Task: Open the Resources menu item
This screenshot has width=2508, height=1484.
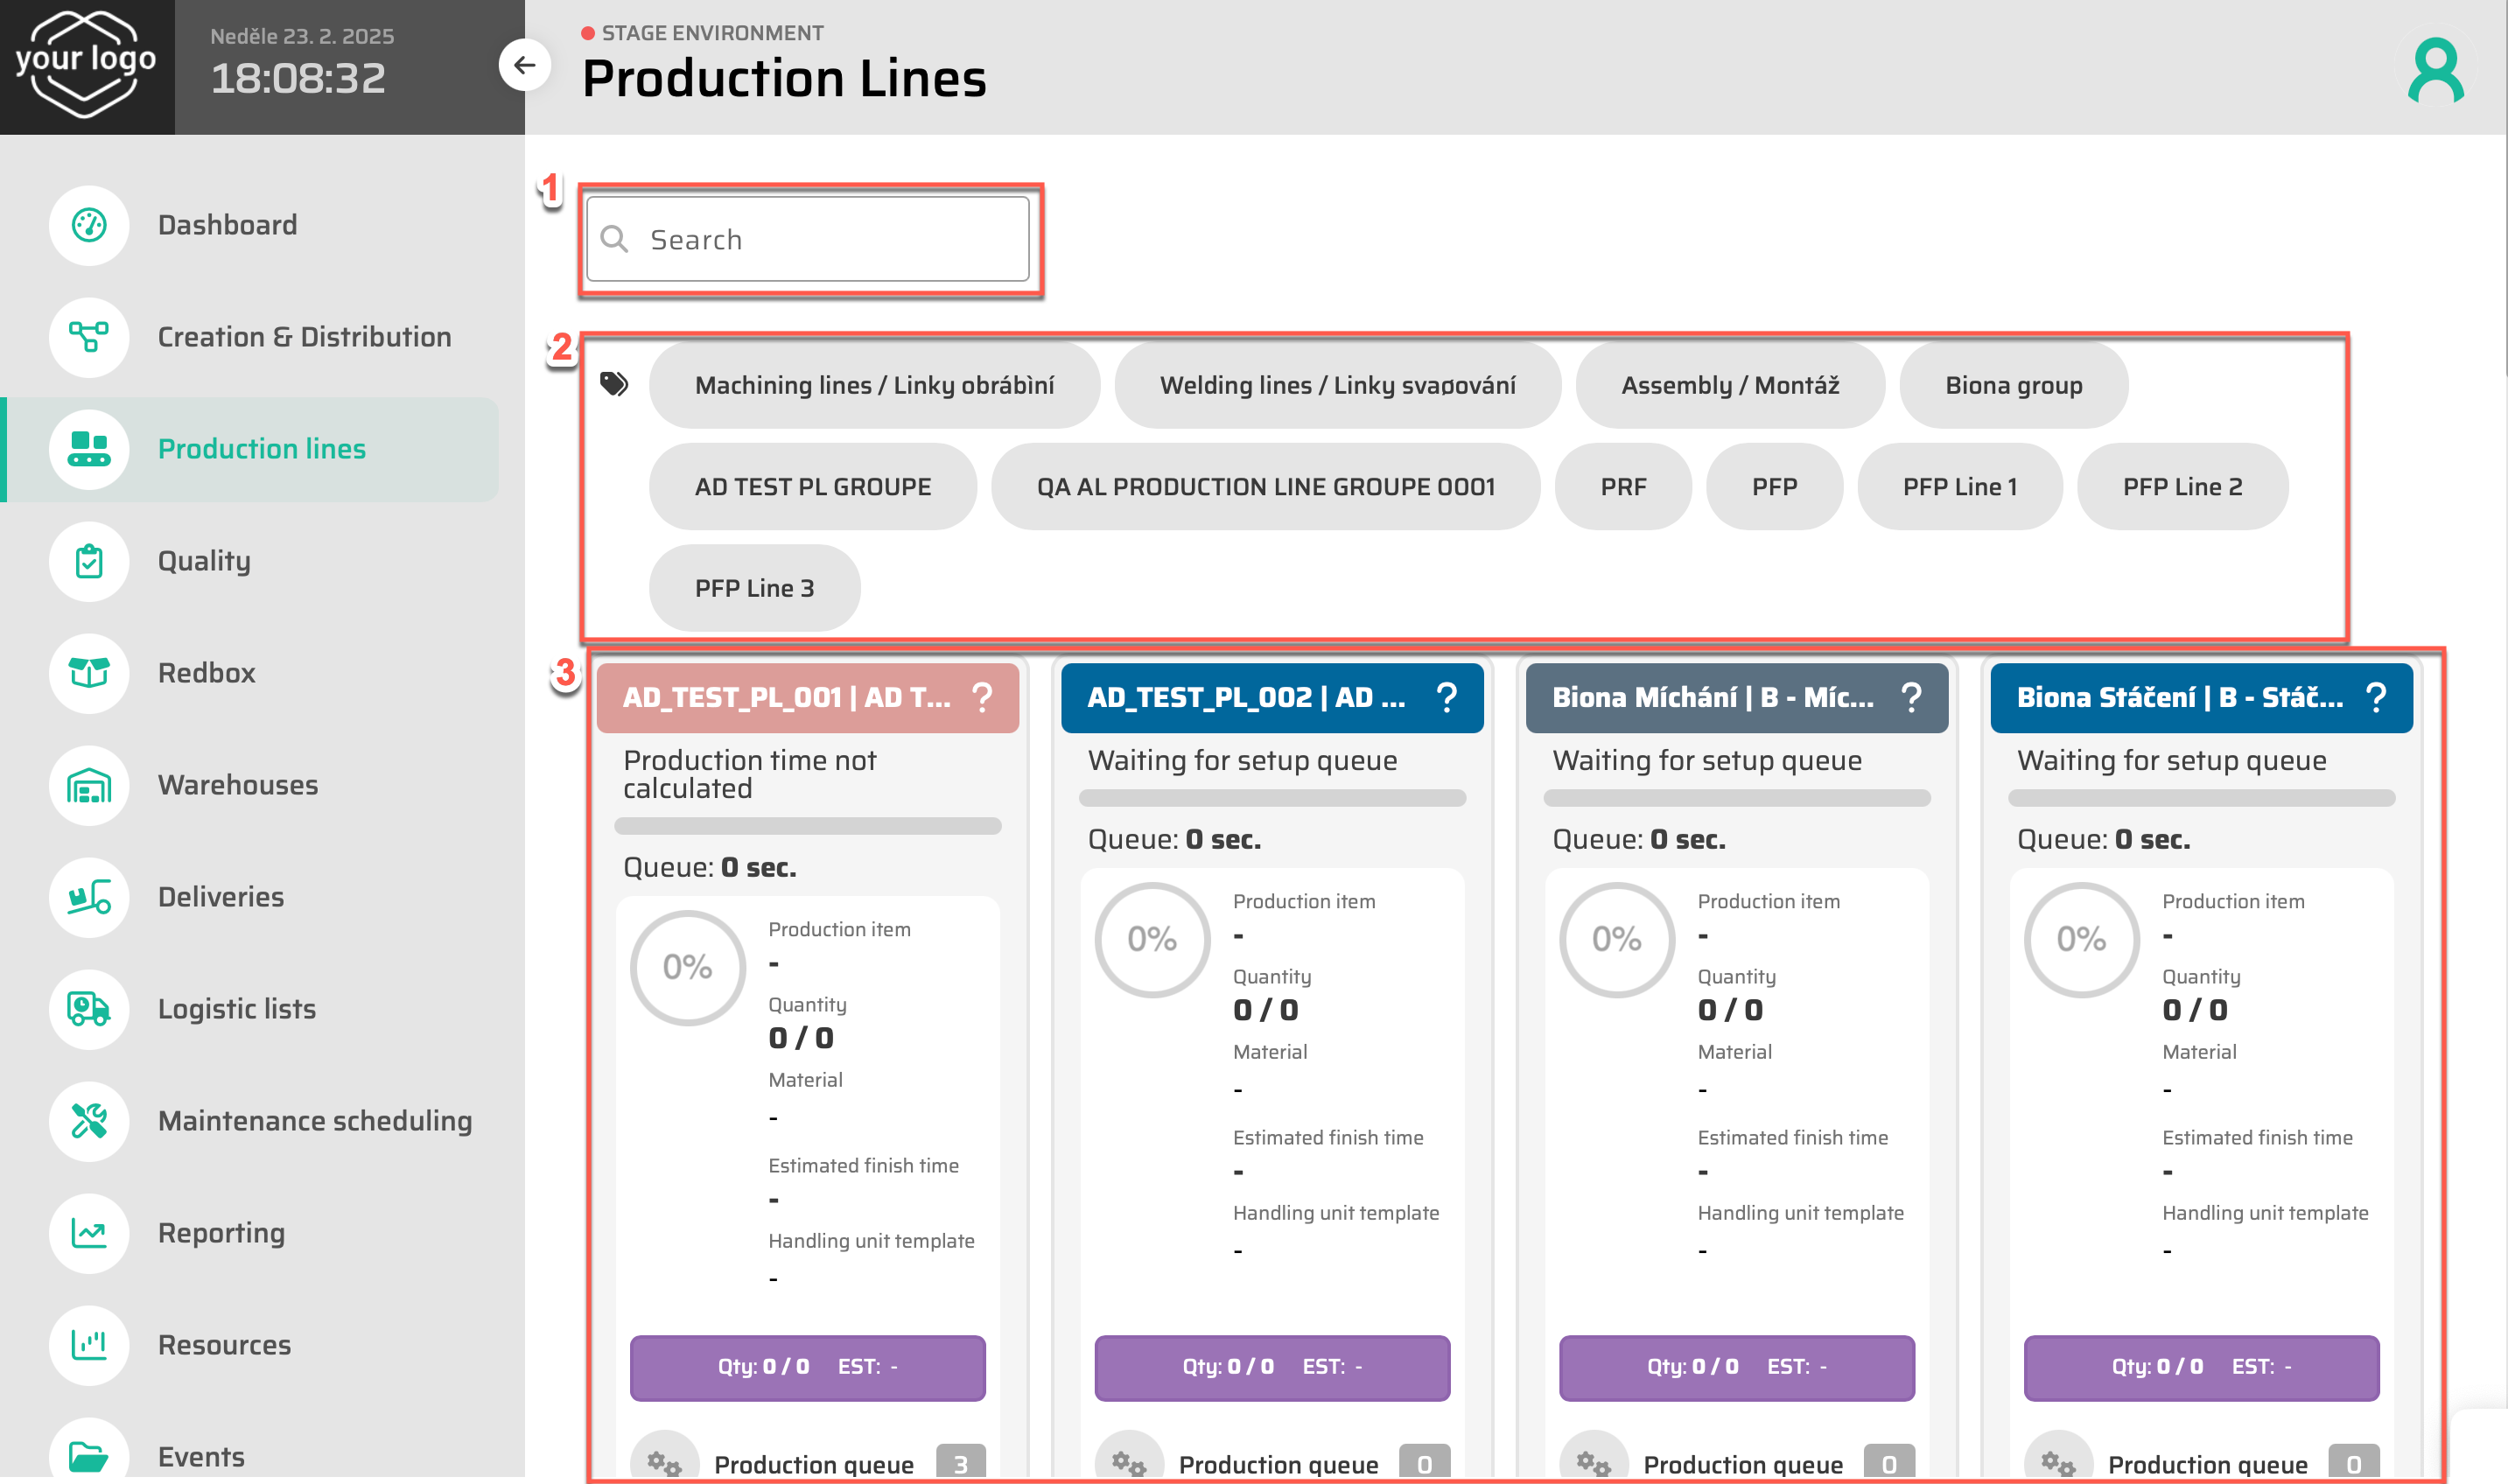Action: coord(224,1345)
